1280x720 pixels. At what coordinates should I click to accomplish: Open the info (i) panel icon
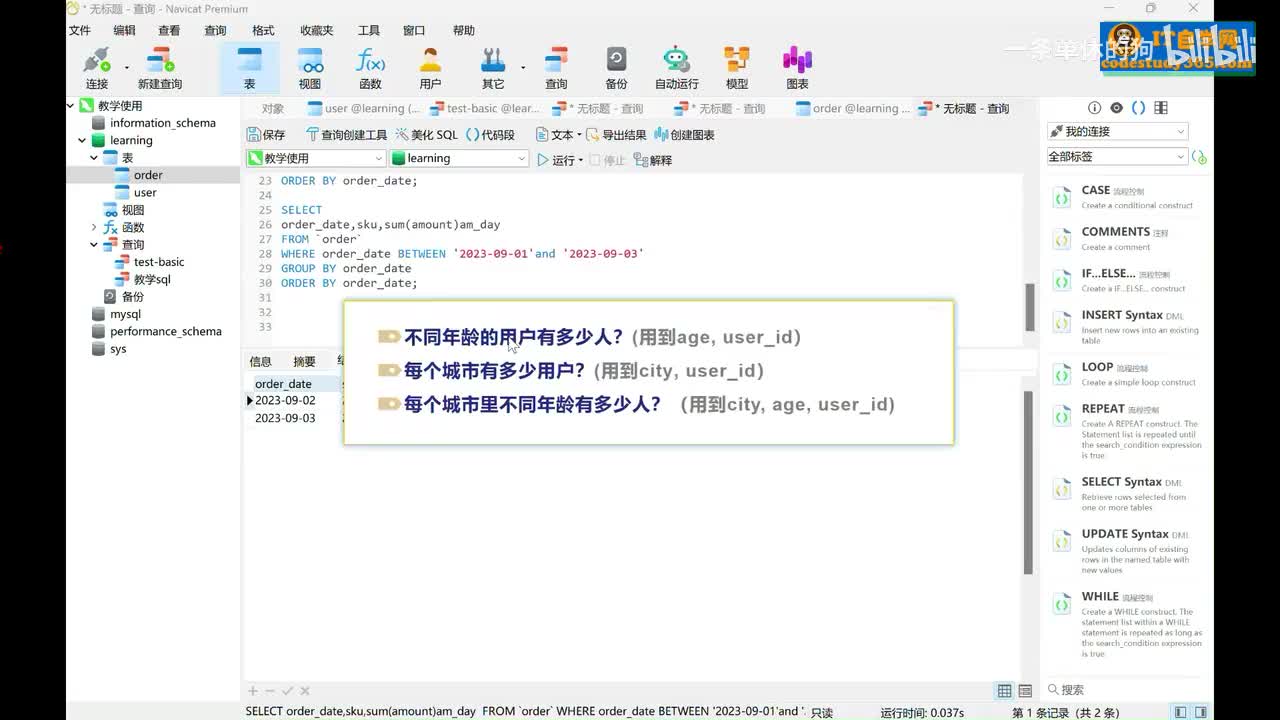(1094, 108)
